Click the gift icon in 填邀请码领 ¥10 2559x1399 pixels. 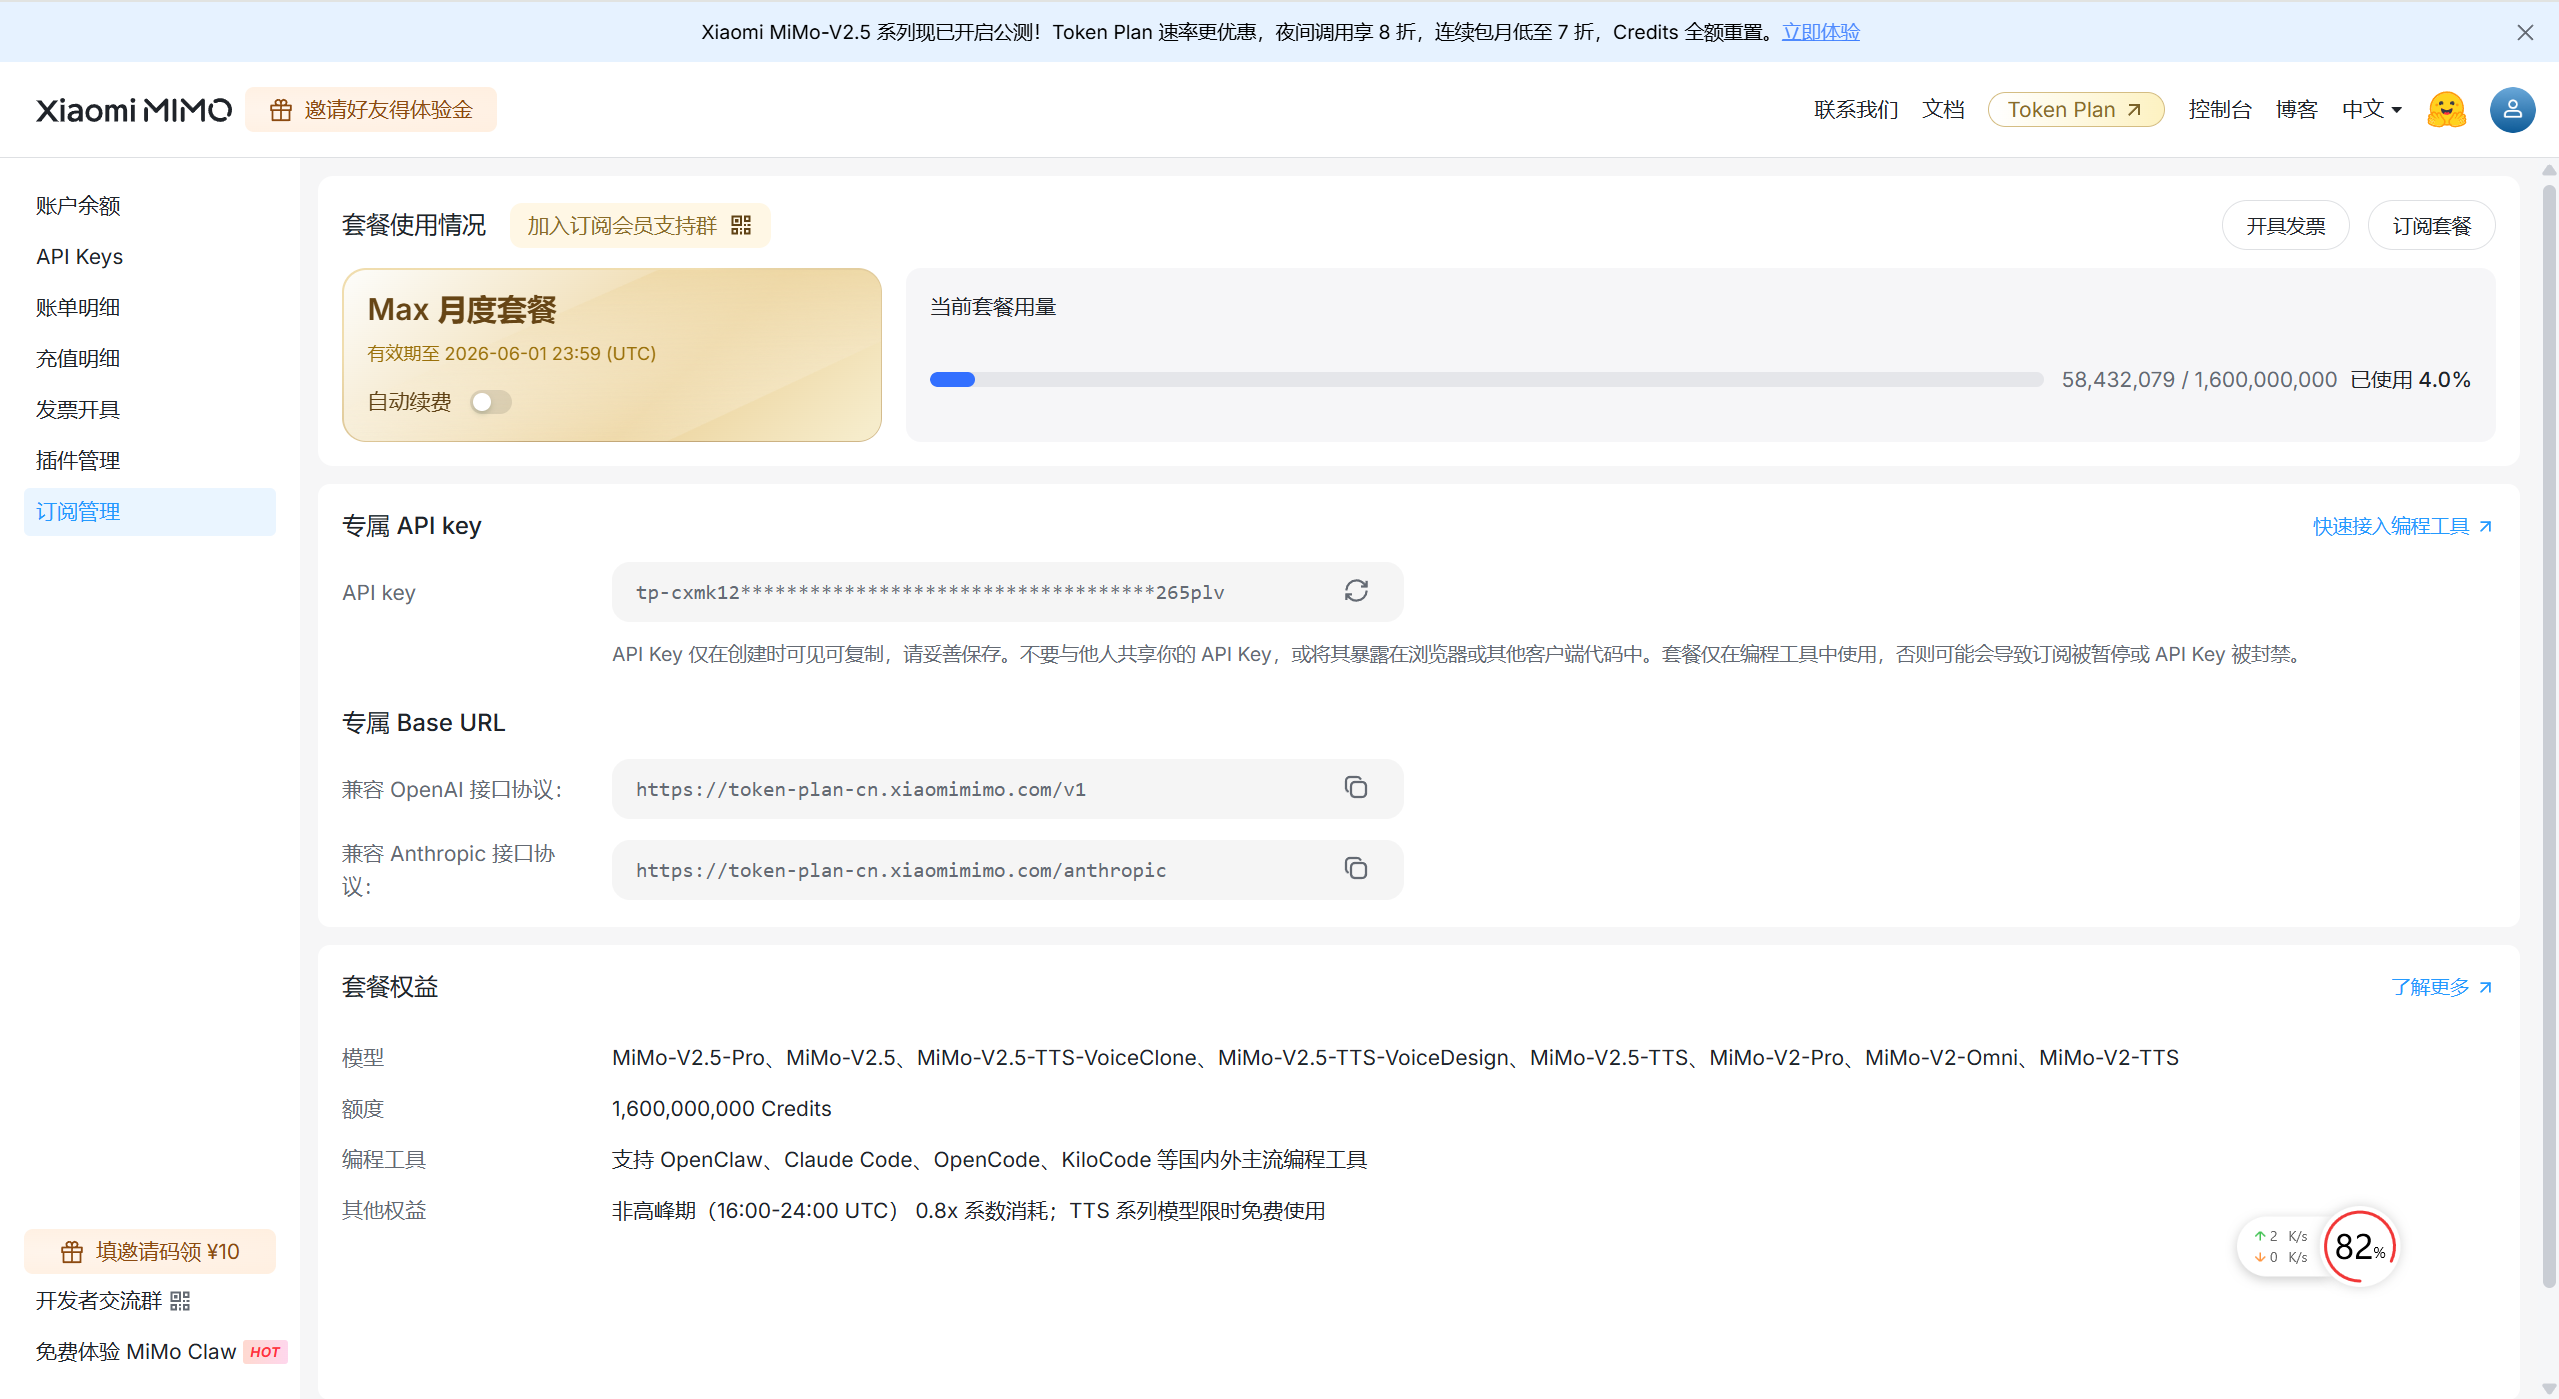72,1252
